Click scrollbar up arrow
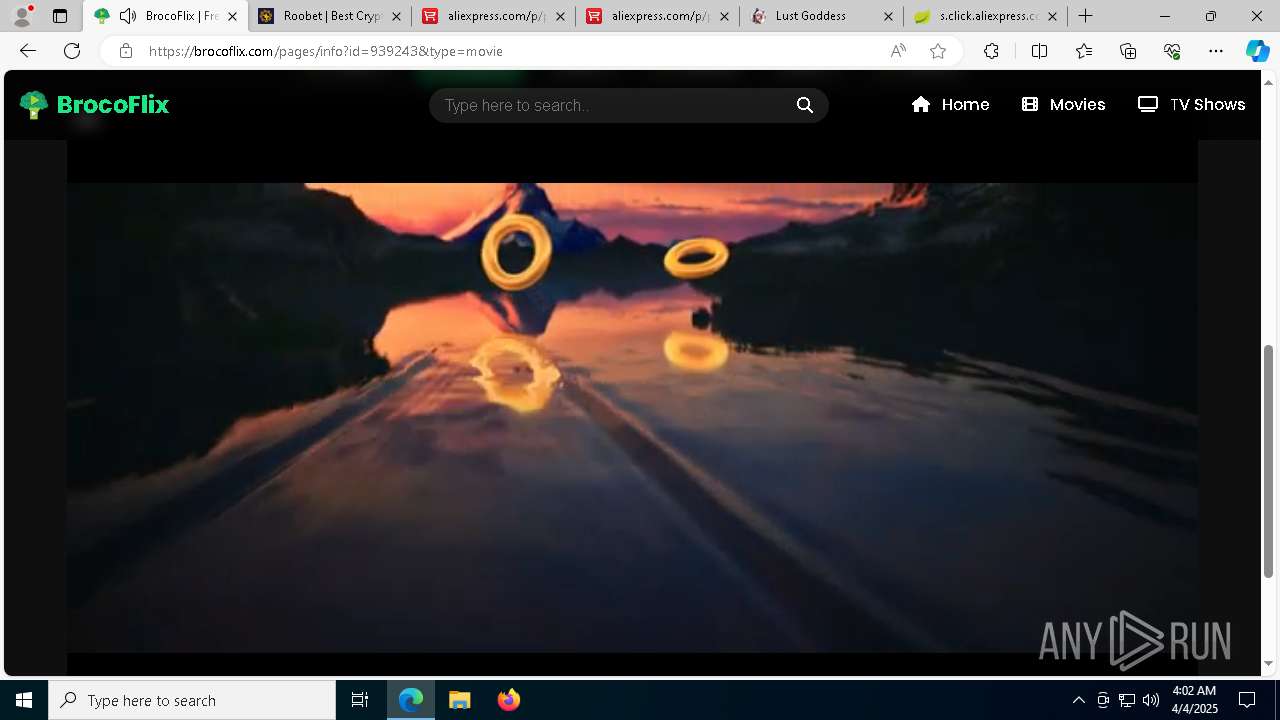 click(x=1269, y=81)
